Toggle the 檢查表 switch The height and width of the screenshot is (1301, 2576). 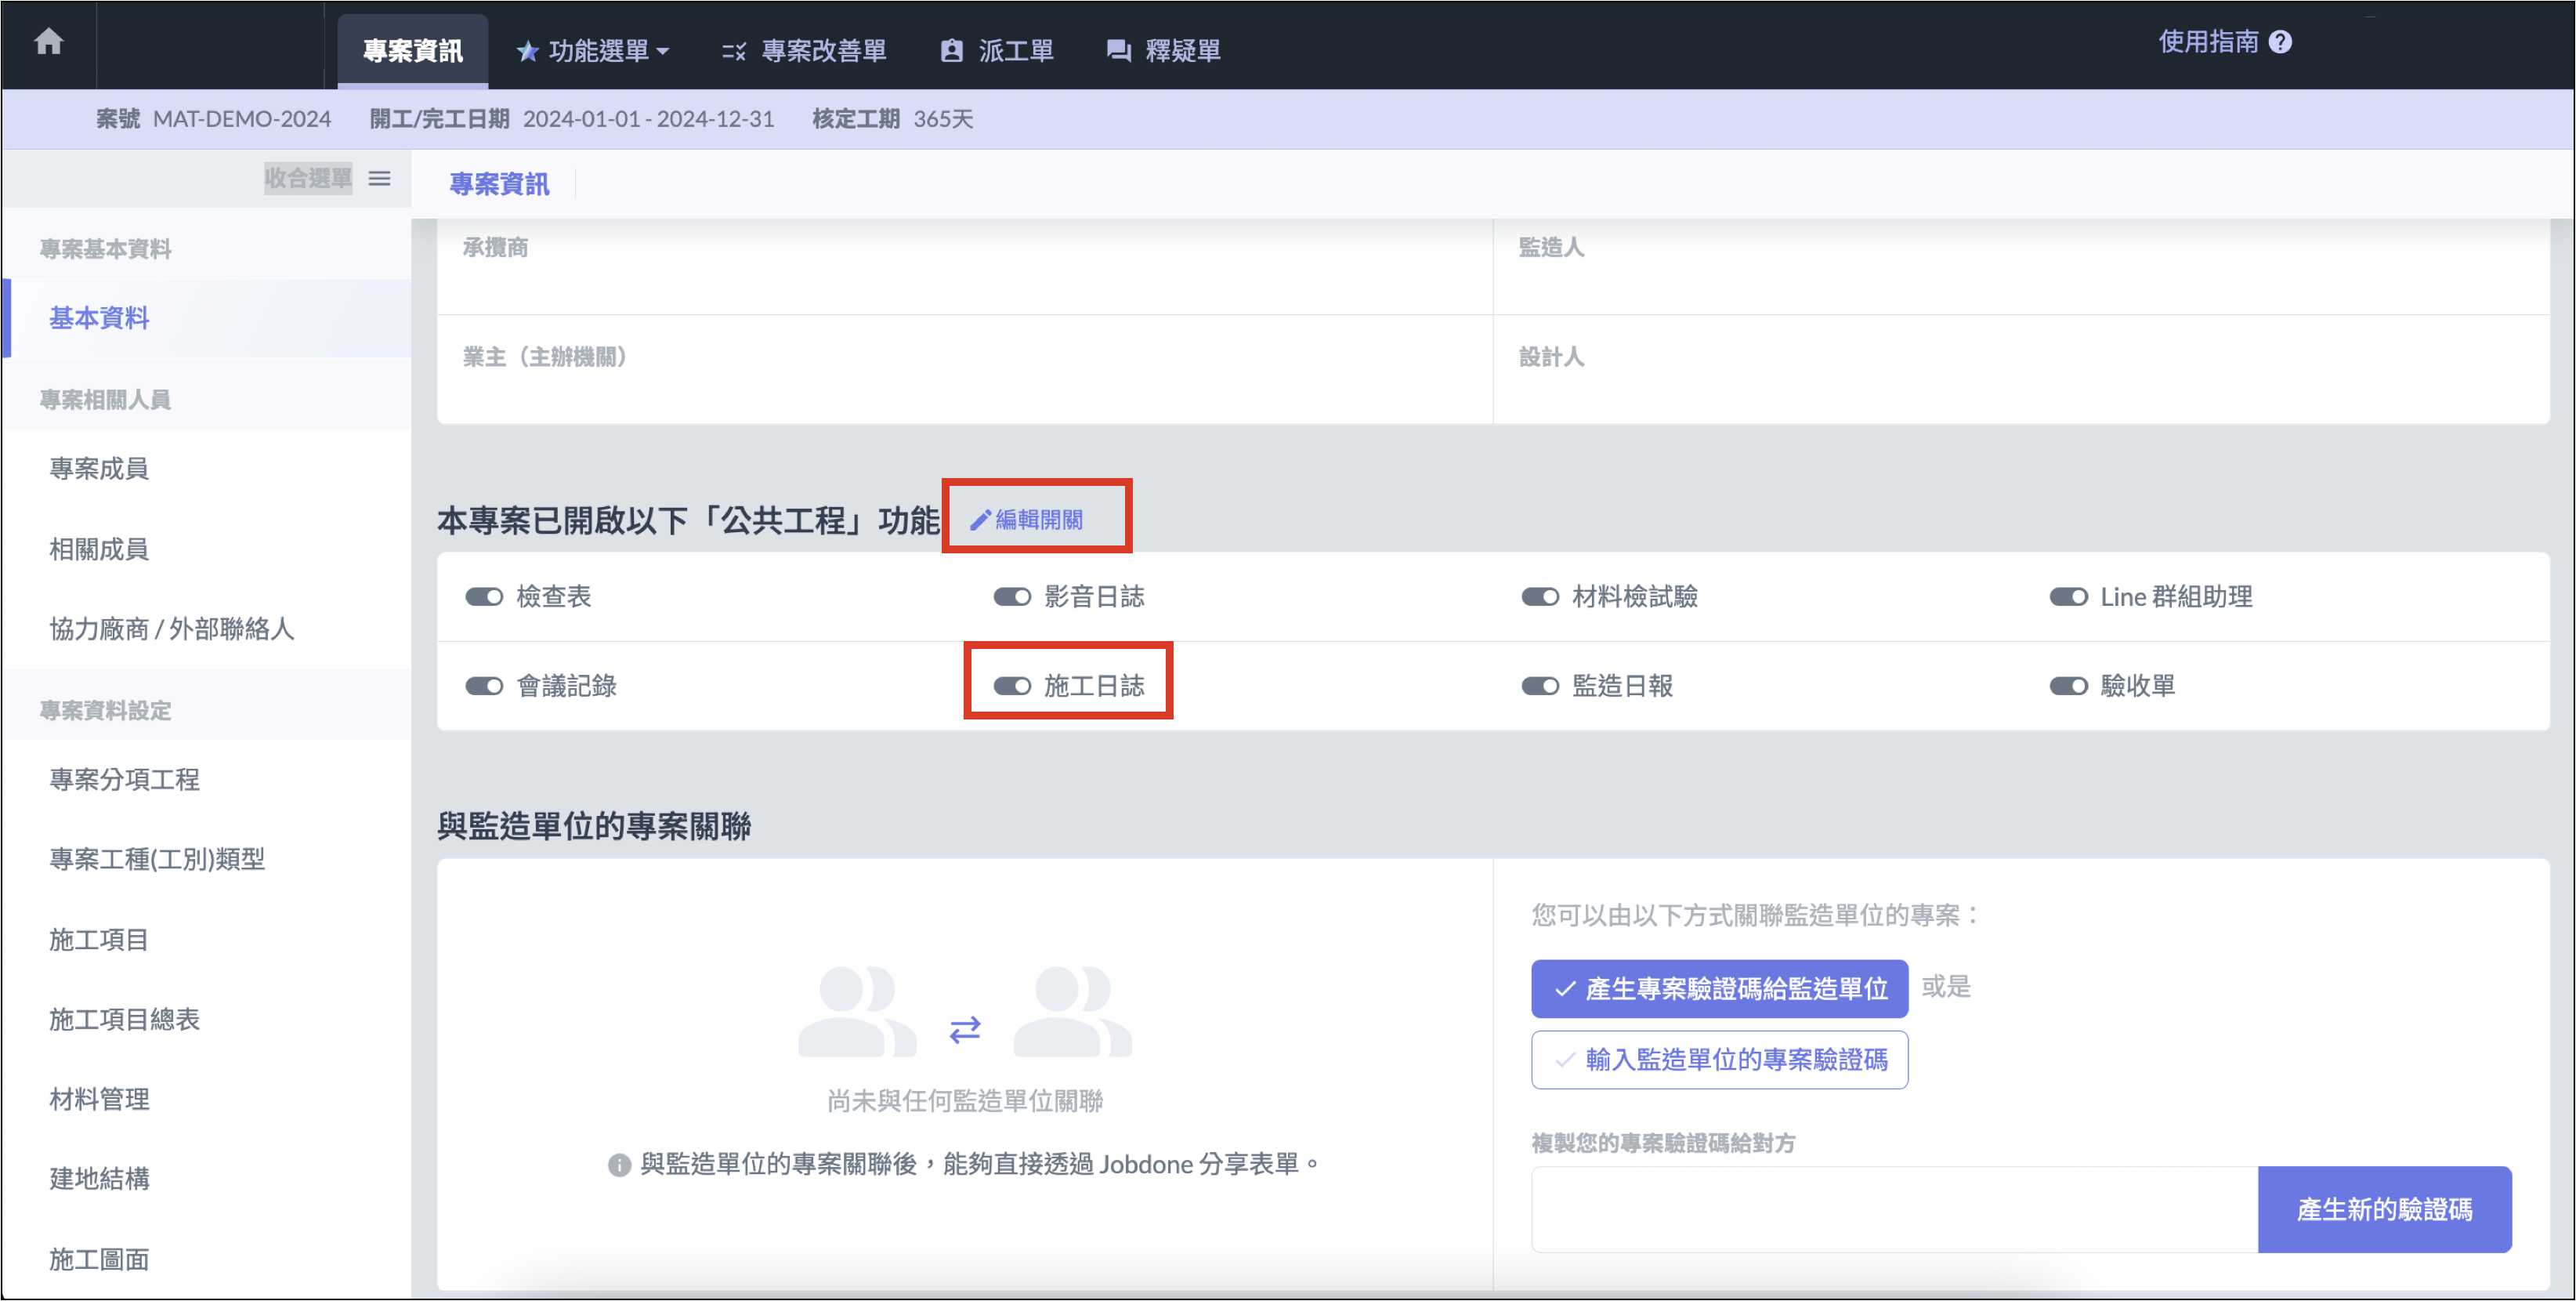484,597
